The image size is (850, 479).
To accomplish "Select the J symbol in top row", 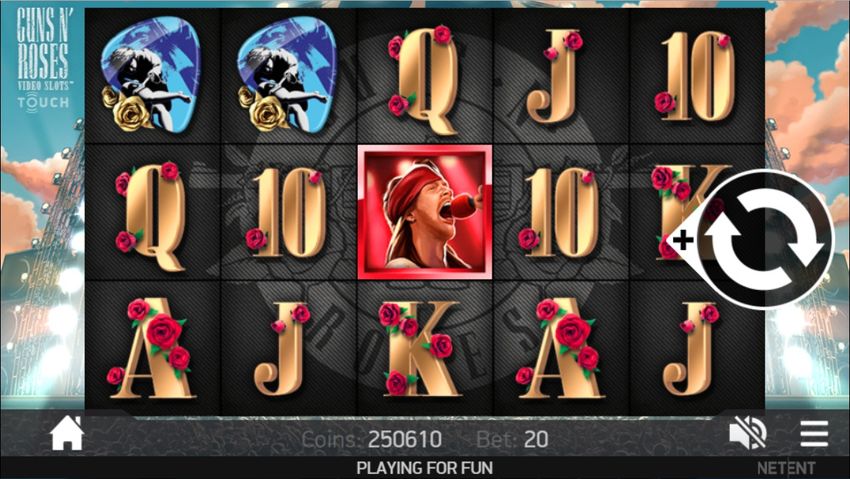I will (x=556, y=76).
